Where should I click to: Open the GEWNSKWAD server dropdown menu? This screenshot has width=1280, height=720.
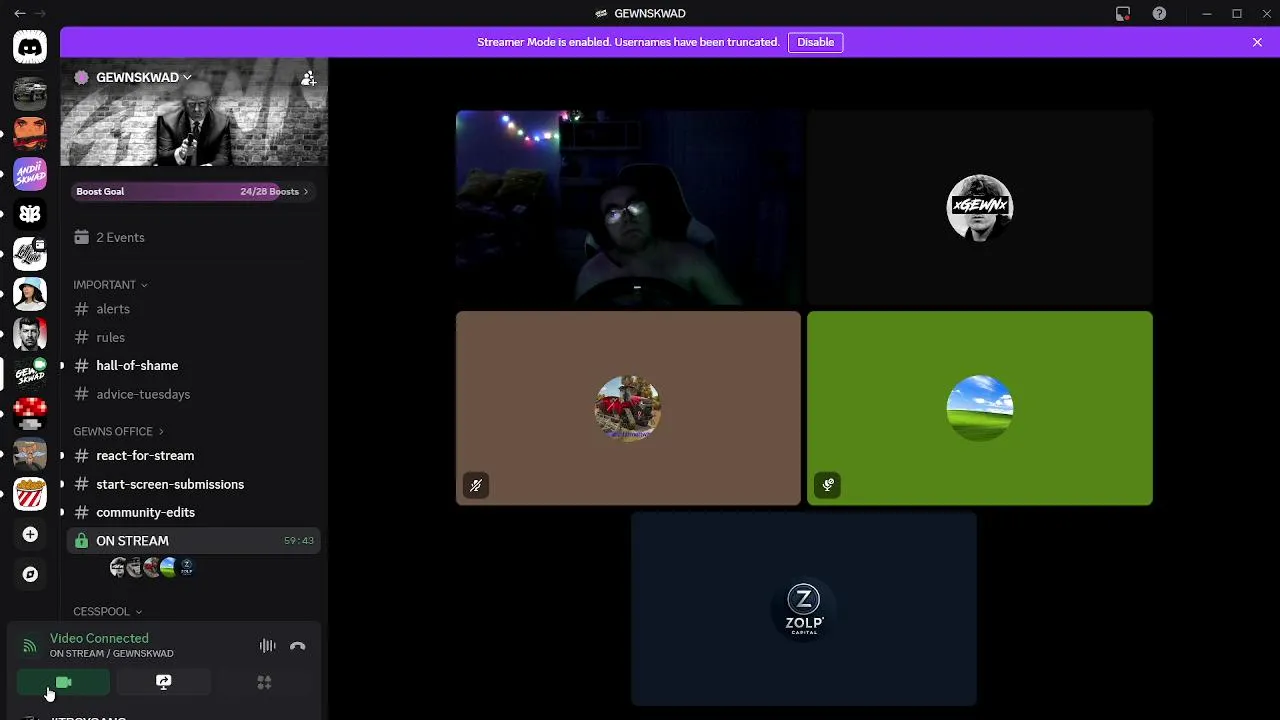click(x=143, y=77)
